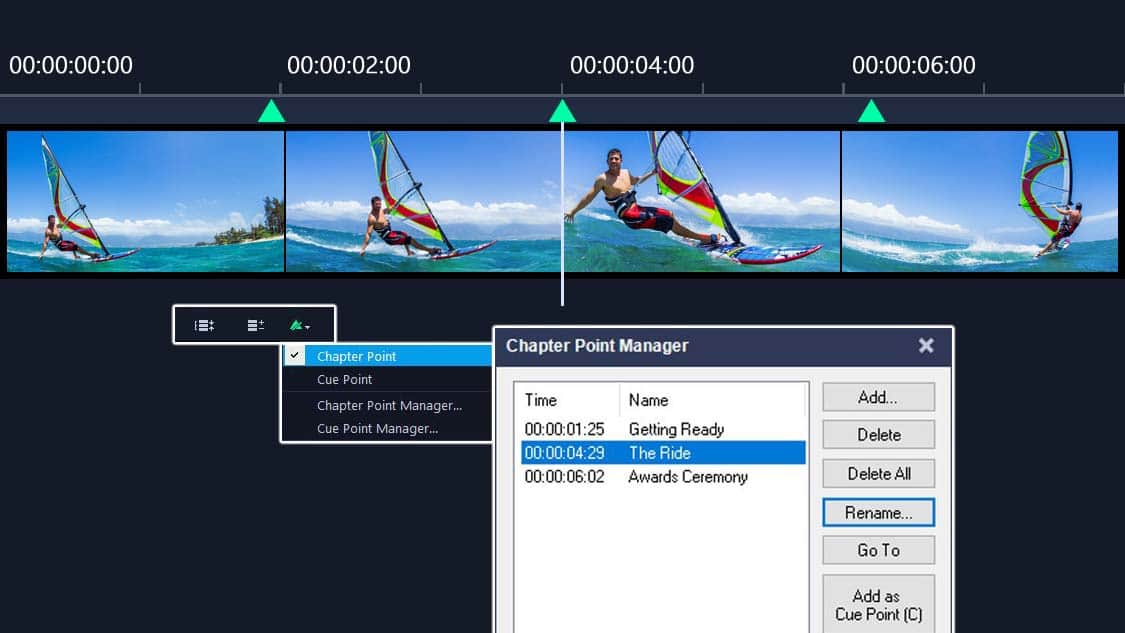Click the Rename button
Screen dimensions: 1125x633
point(878,512)
